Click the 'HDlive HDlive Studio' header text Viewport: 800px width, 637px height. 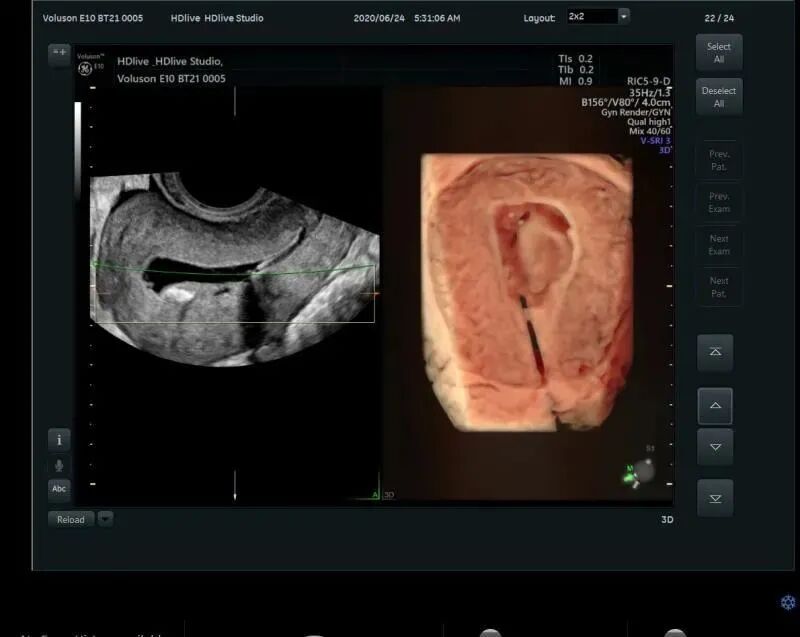tap(217, 18)
